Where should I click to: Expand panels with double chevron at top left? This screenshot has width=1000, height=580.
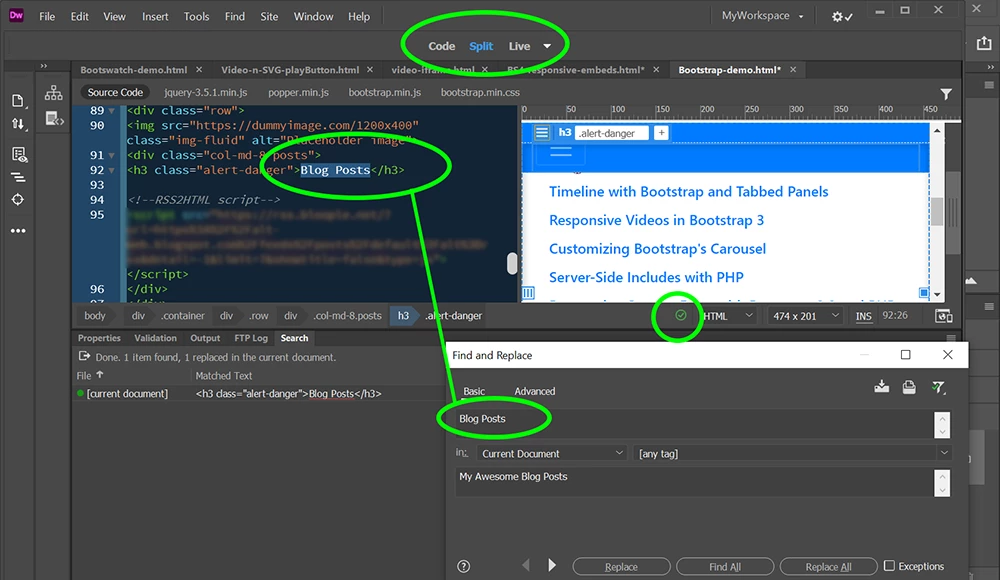click(43, 66)
